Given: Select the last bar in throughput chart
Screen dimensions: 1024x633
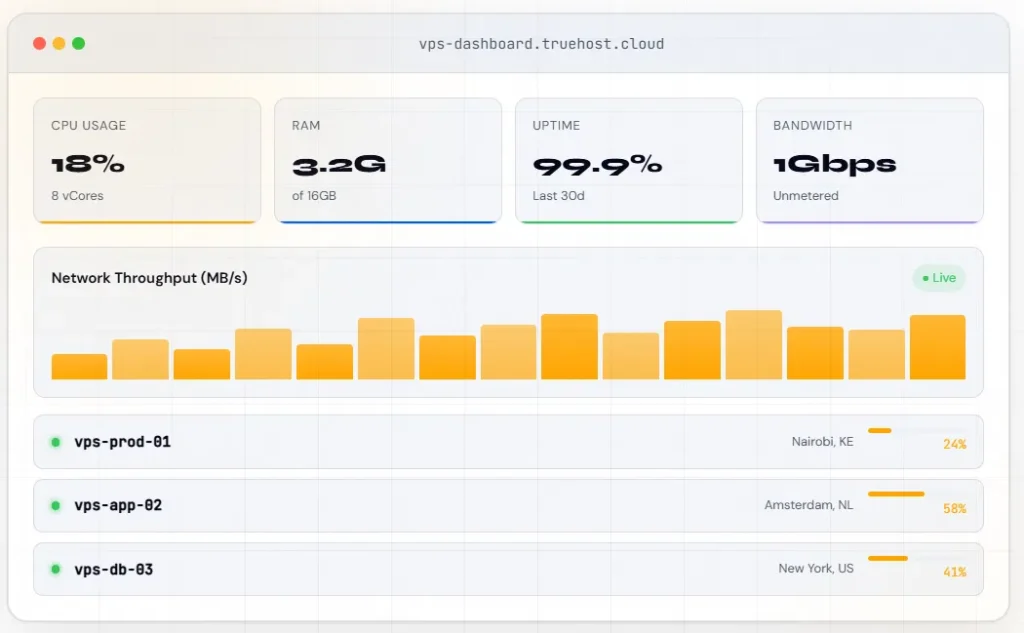Looking at the screenshot, I should pyautogui.click(x=938, y=347).
